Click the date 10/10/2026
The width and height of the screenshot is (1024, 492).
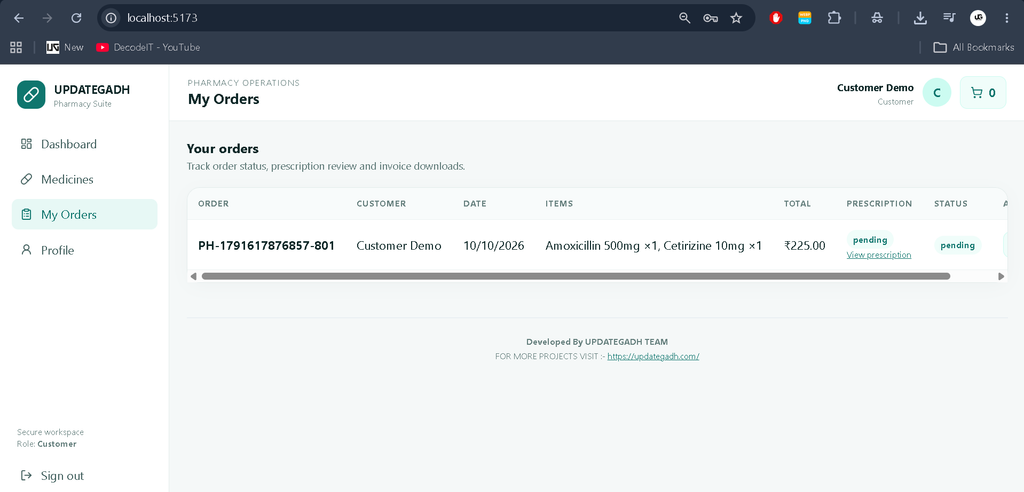click(494, 246)
